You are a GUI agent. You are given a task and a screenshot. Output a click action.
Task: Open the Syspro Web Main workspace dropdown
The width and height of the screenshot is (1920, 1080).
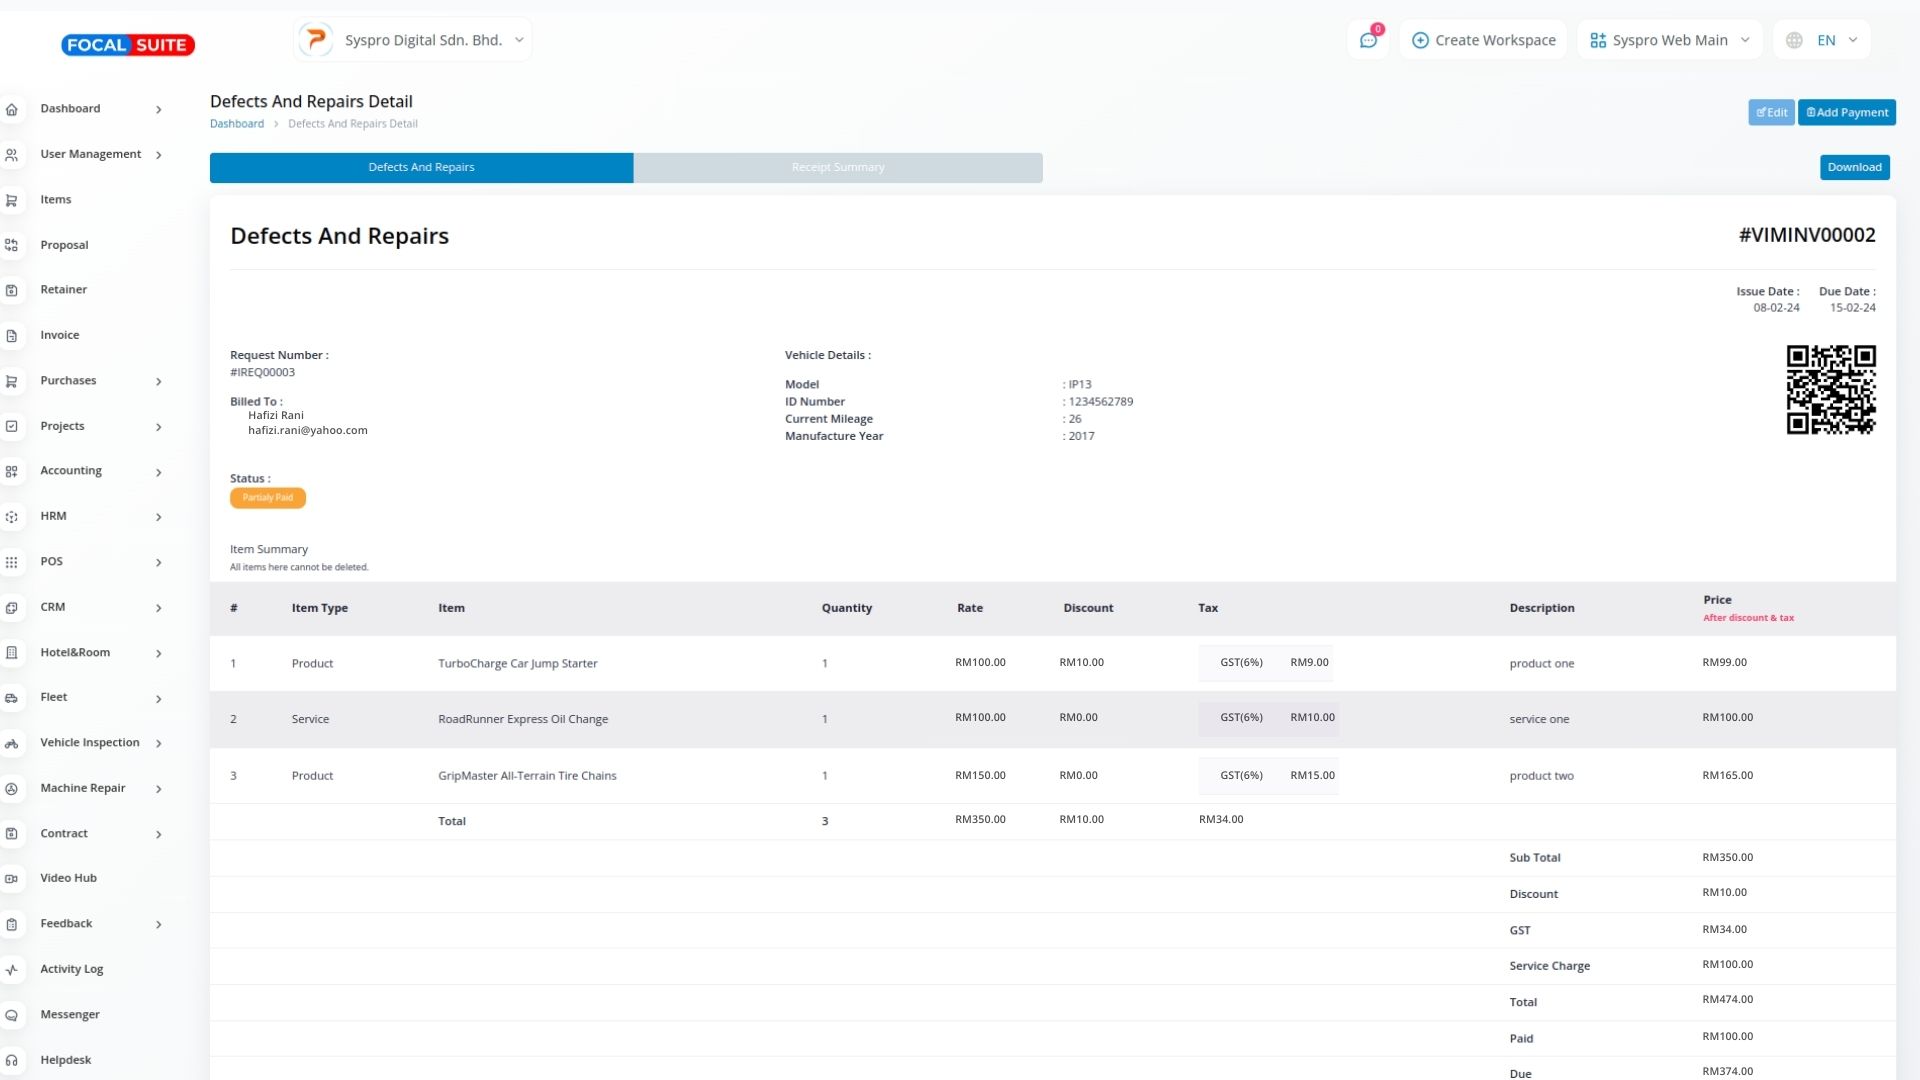(x=1669, y=40)
